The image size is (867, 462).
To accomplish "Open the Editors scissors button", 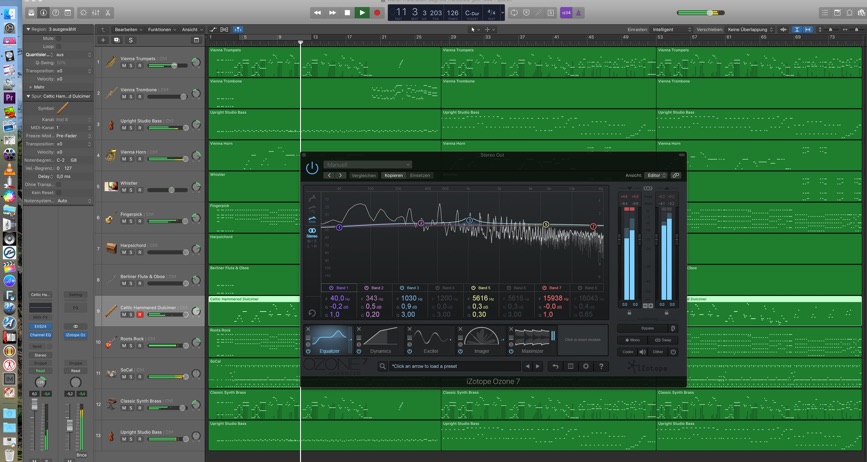I will click(108, 12).
